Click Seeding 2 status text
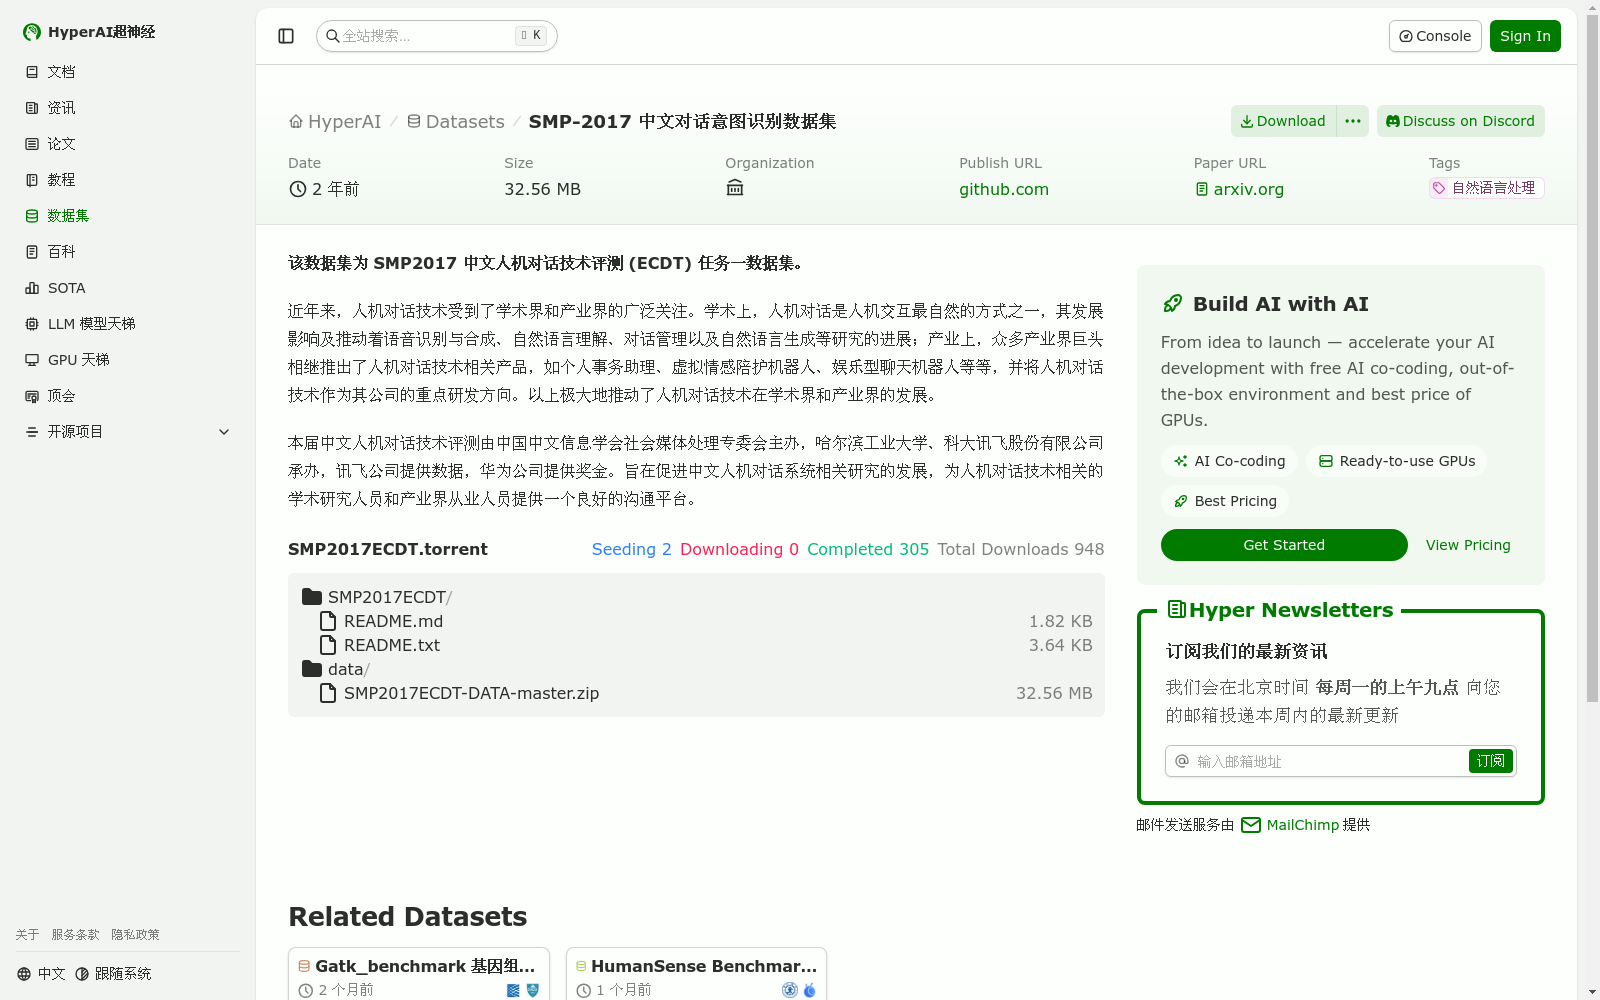1600x1000 pixels. tap(632, 549)
